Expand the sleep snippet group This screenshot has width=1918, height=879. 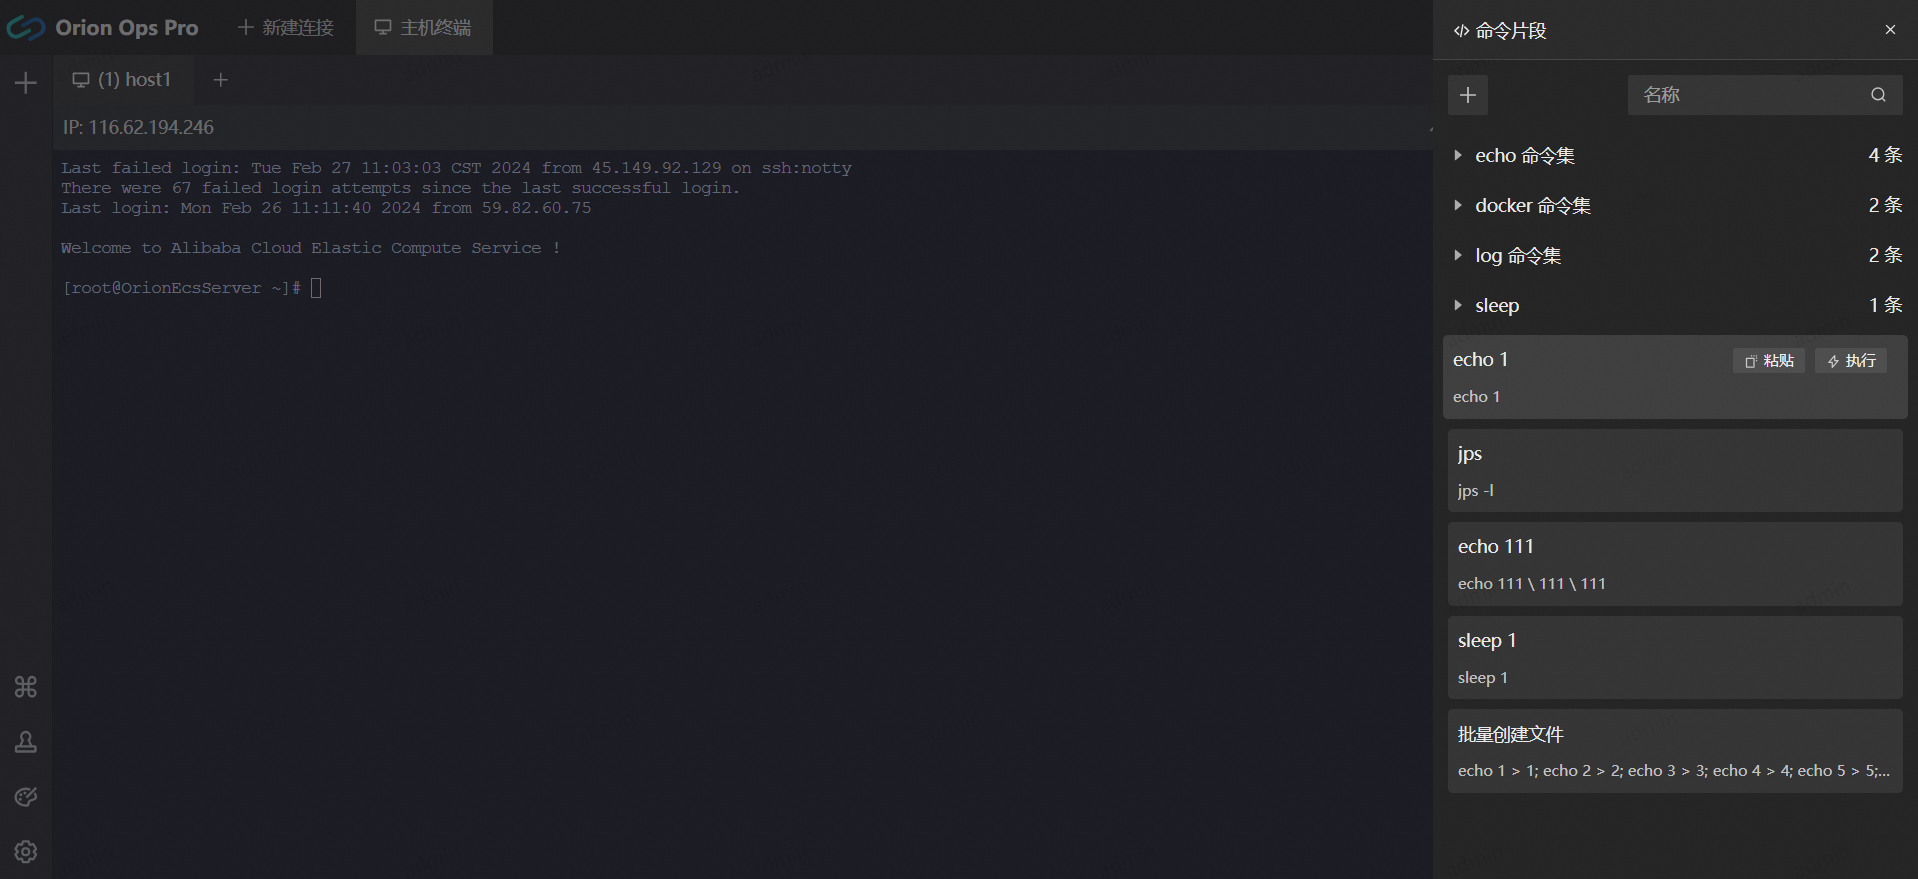point(1496,306)
